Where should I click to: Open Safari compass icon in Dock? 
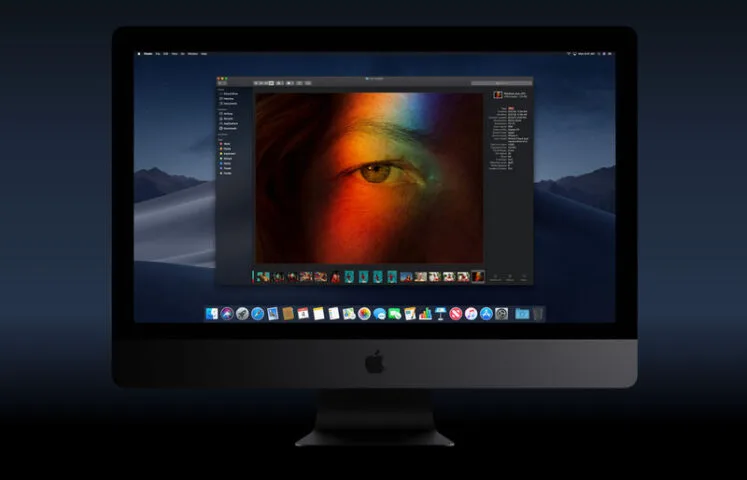[x=257, y=314]
